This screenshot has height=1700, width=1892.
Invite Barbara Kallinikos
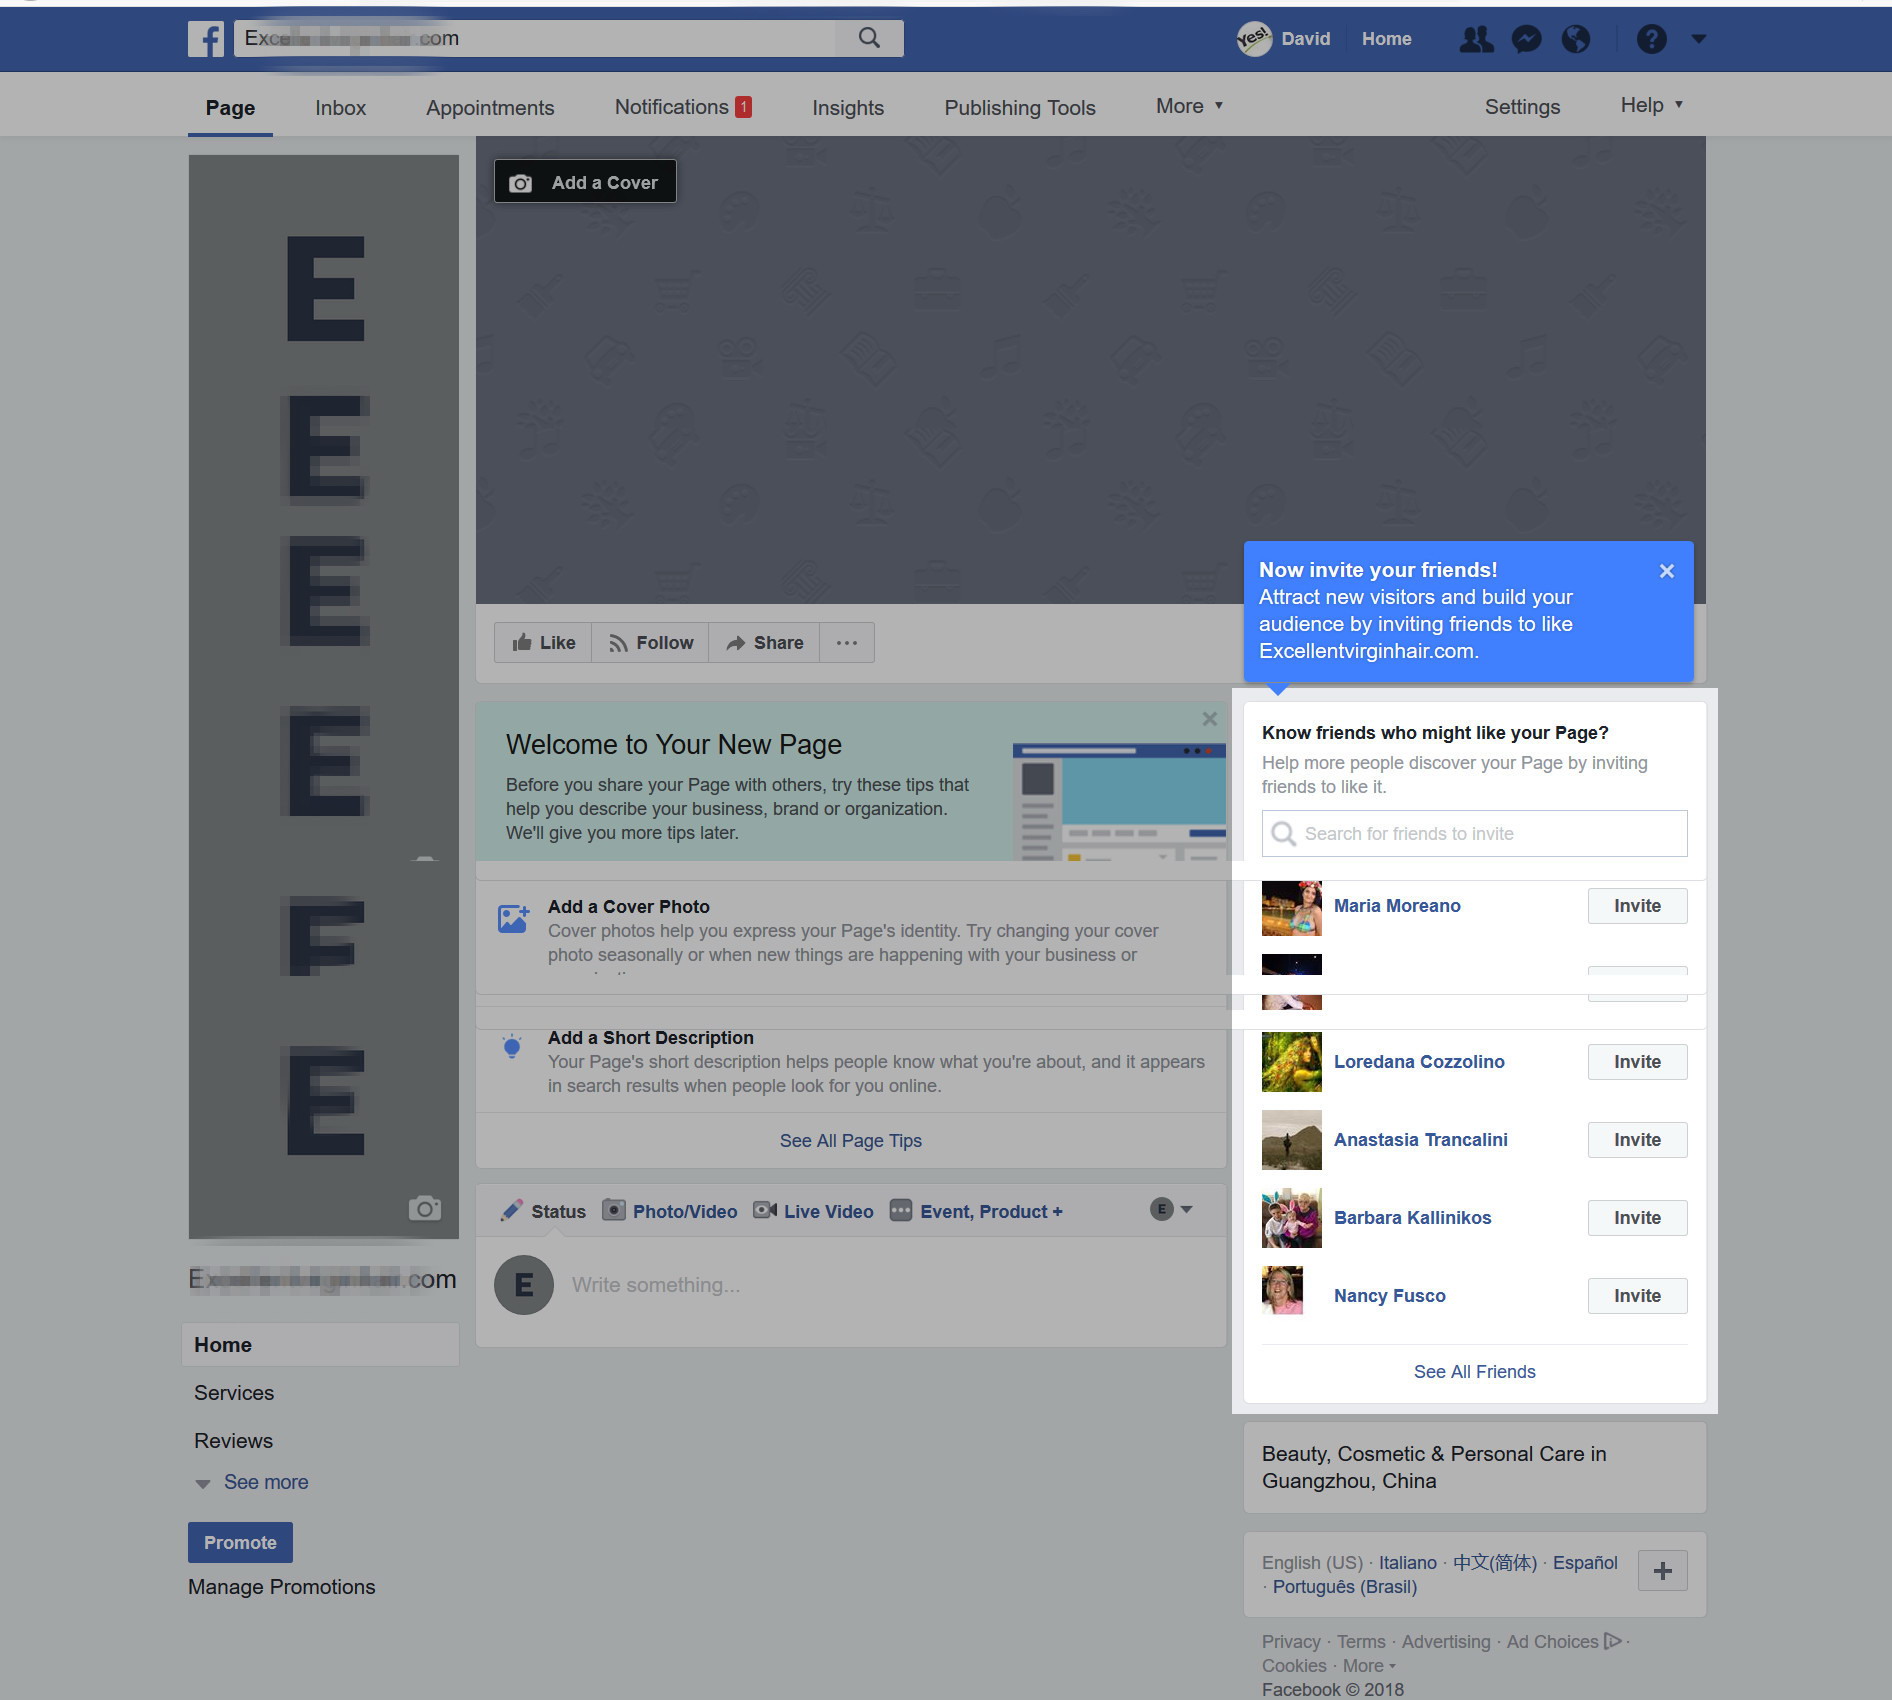[x=1637, y=1218]
